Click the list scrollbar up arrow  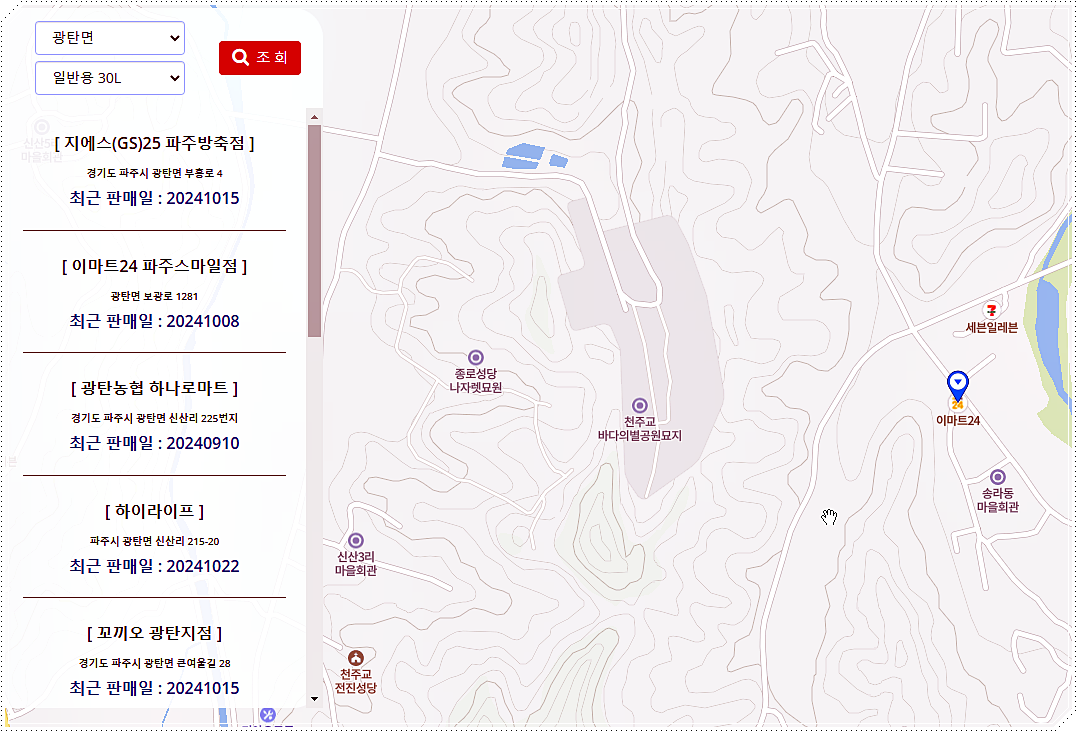[x=315, y=117]
